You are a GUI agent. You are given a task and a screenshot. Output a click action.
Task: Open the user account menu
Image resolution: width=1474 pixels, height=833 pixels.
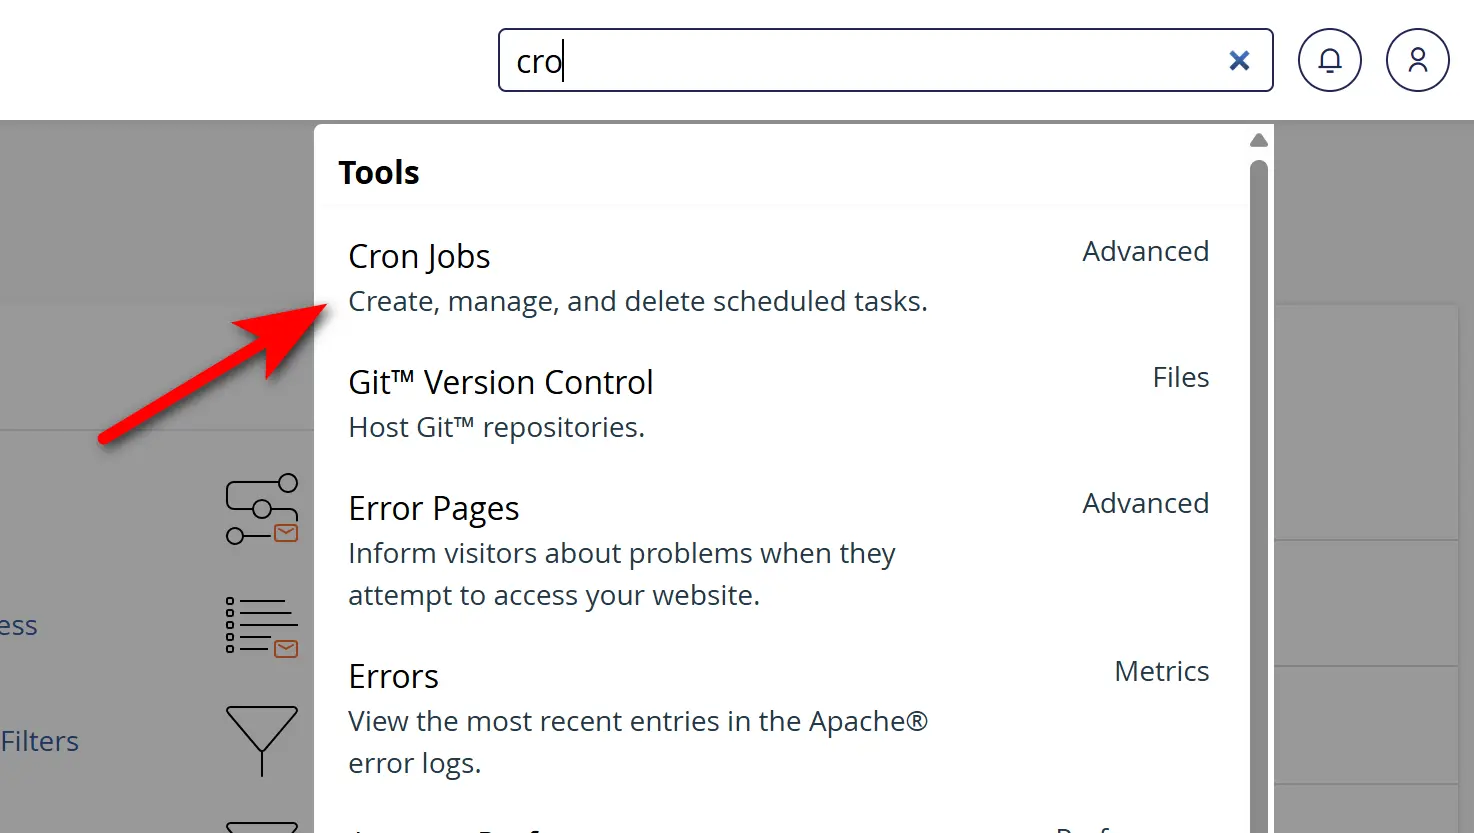coord(1417,60)
